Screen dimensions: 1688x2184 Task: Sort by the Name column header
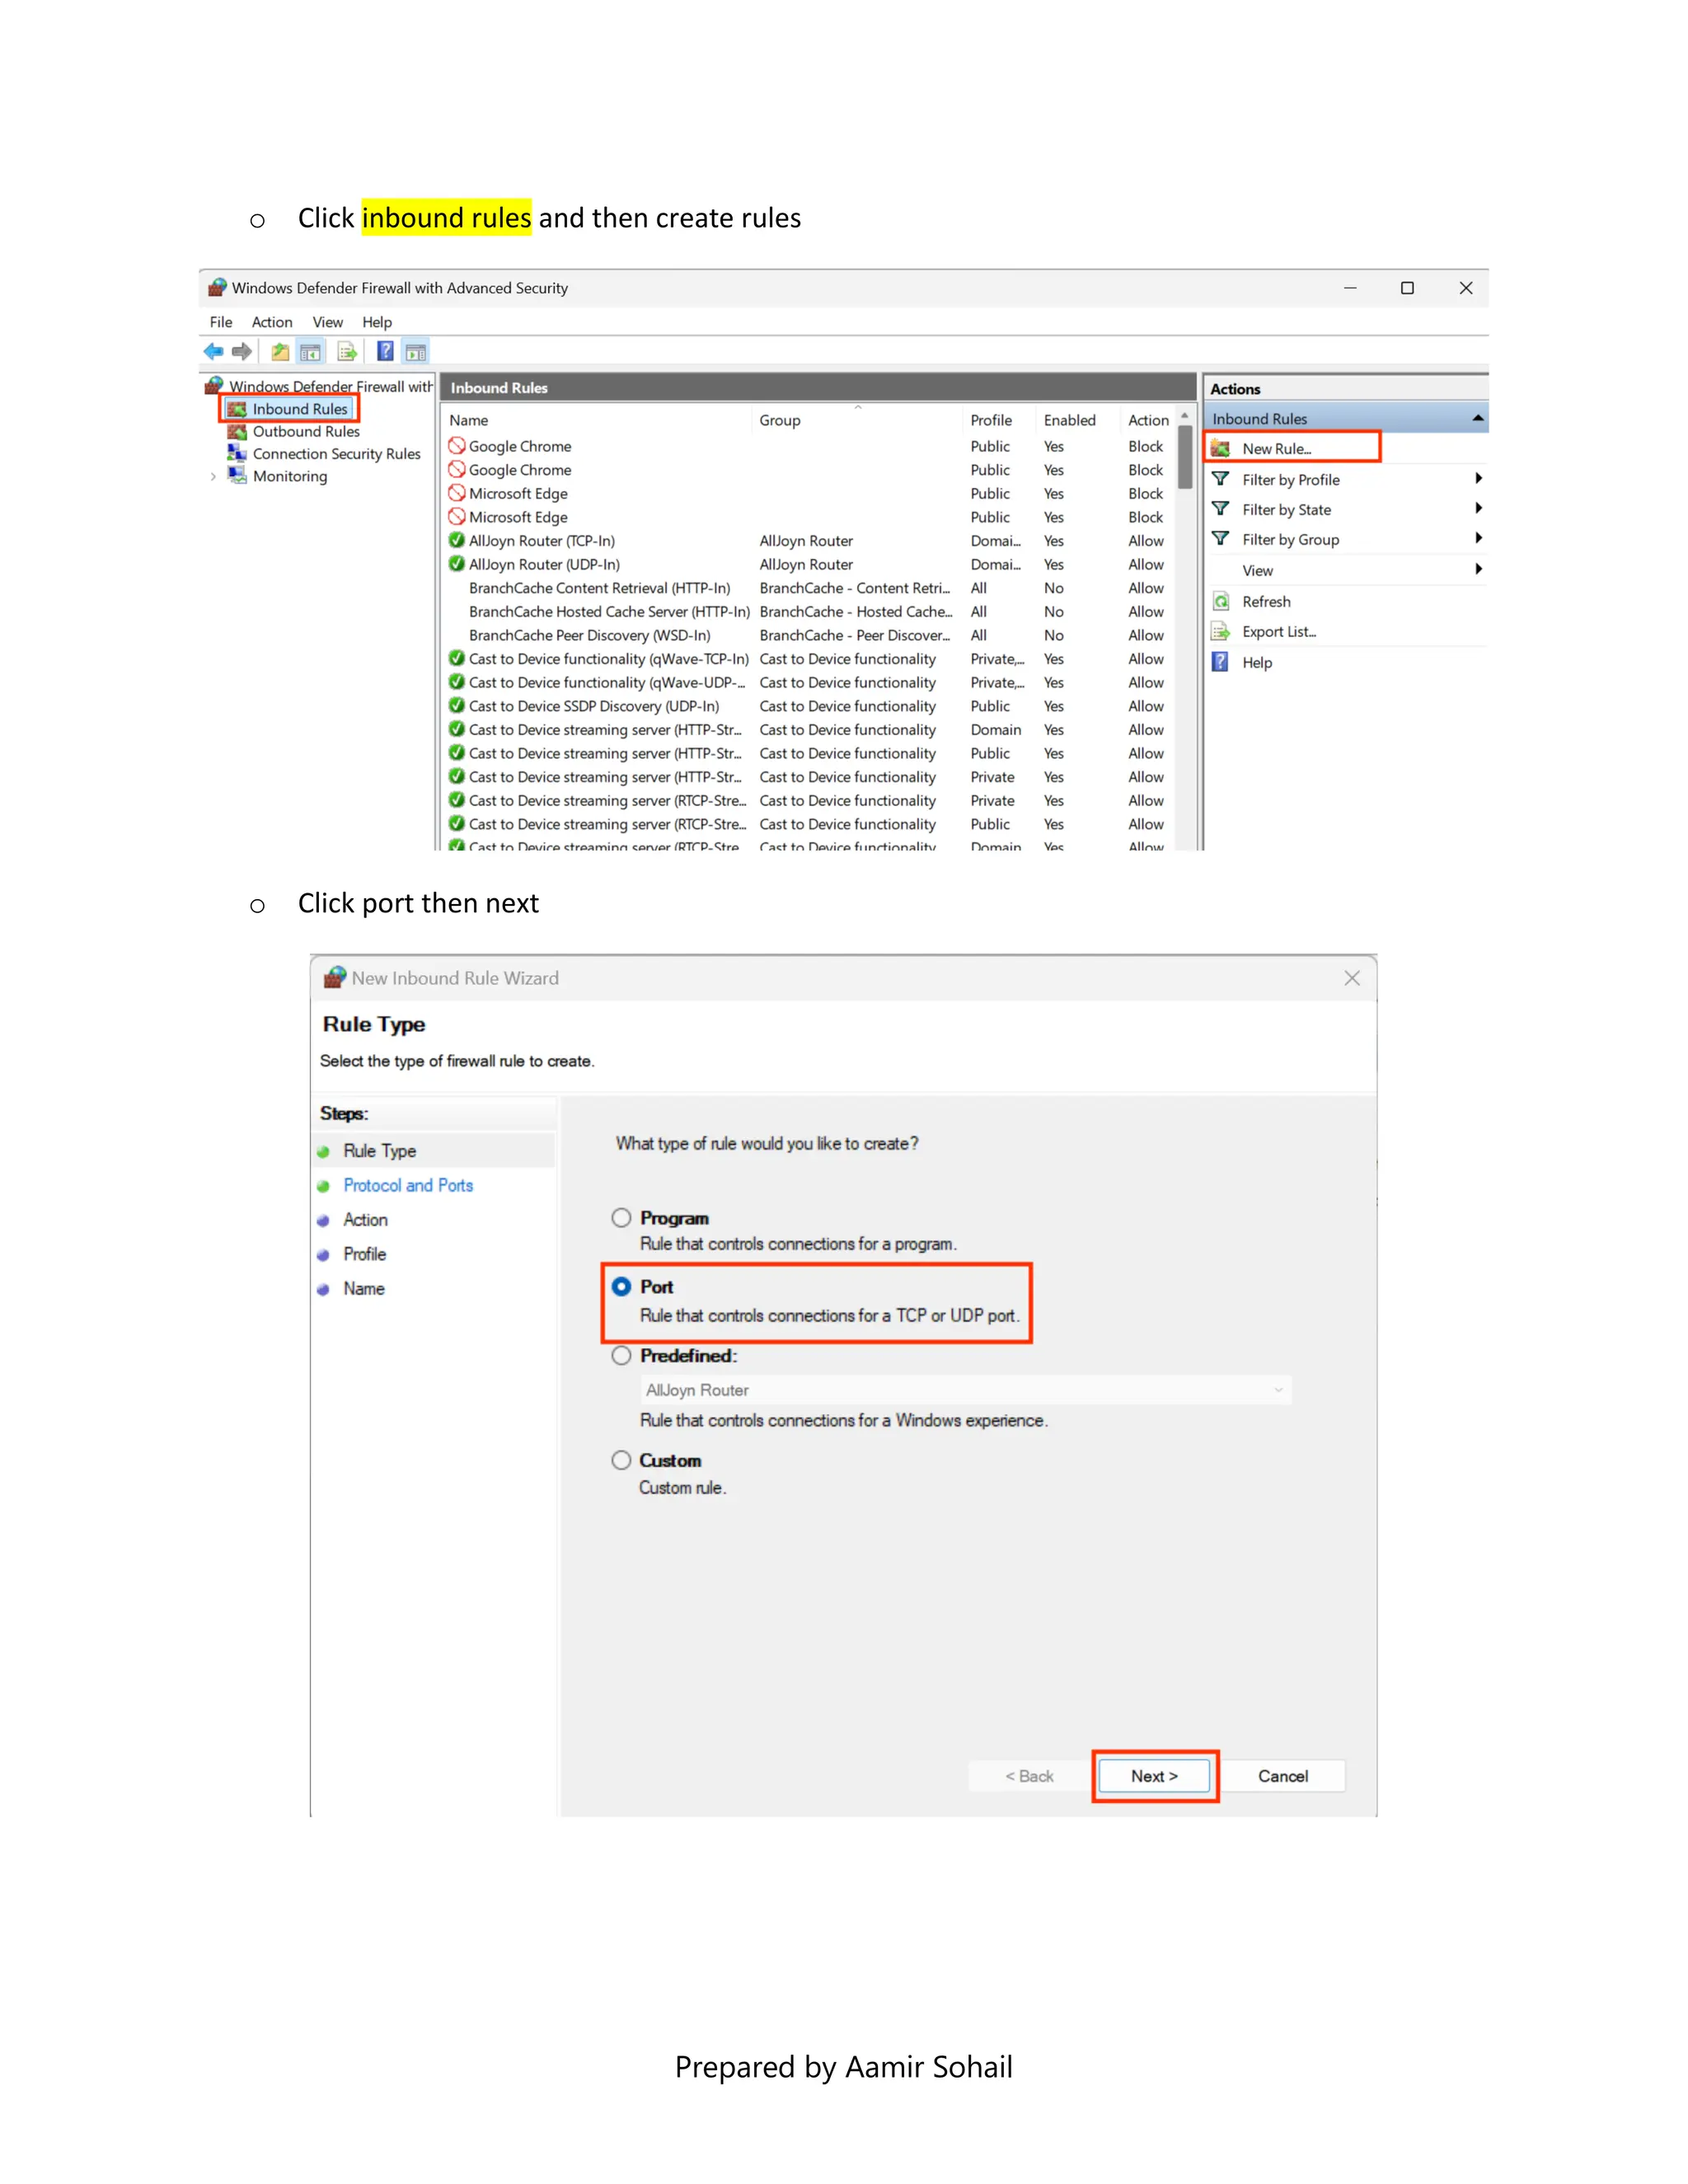[597, 420]
